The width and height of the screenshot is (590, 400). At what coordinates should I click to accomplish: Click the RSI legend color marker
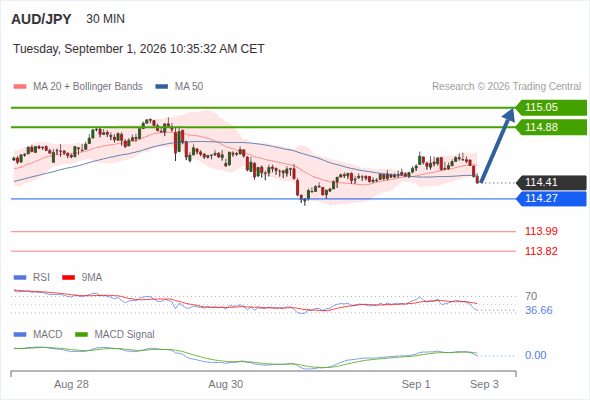pyautogui.click(x=20, y=278)
